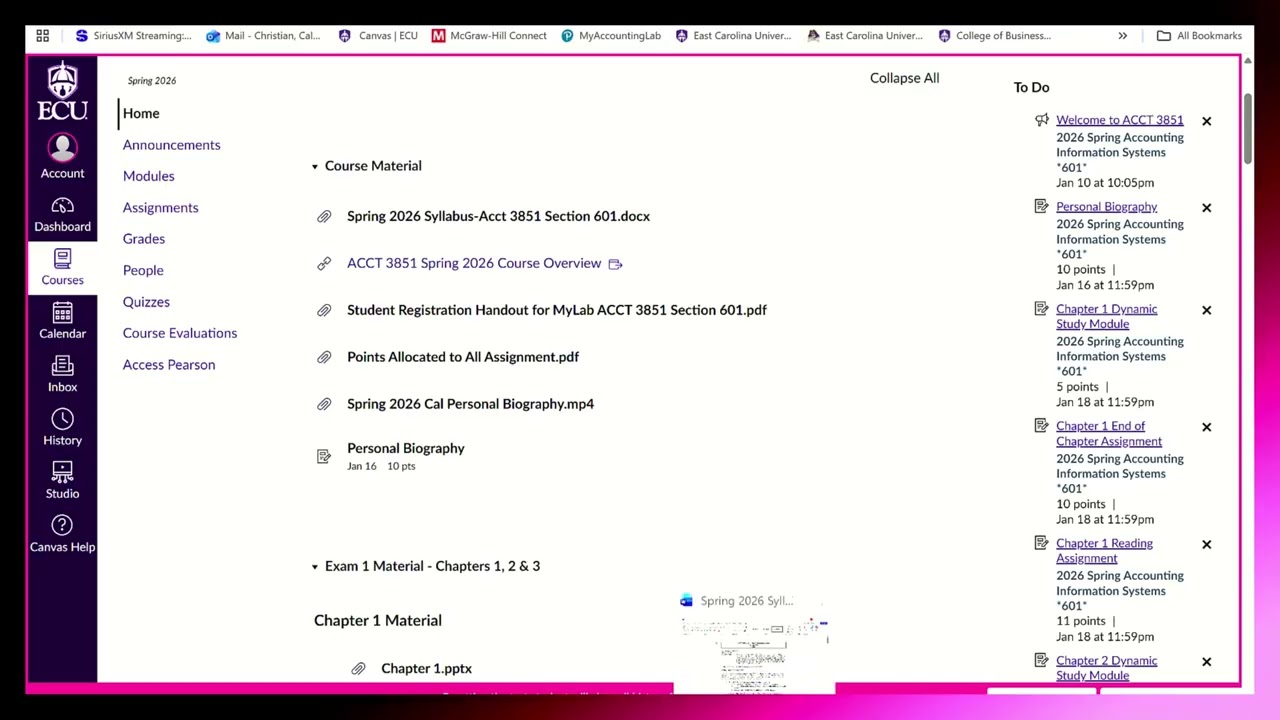Dismiss Personal Biography to-do item
This screenshot has width=1280, height=720.
[1206, 208]
